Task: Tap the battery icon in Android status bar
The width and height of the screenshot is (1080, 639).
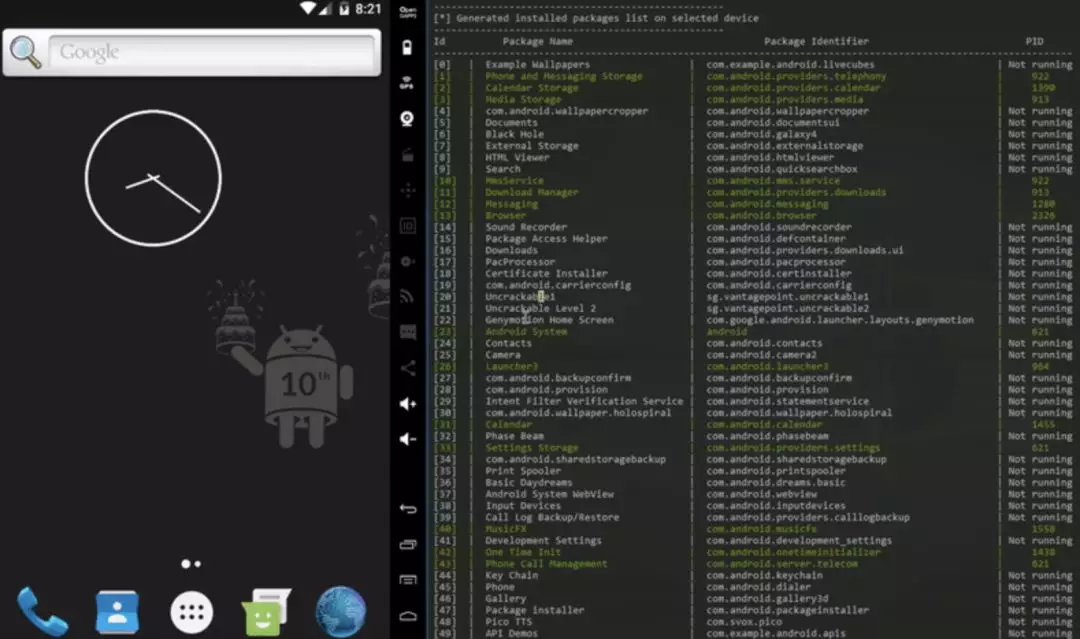Action: tap(344, 9)
